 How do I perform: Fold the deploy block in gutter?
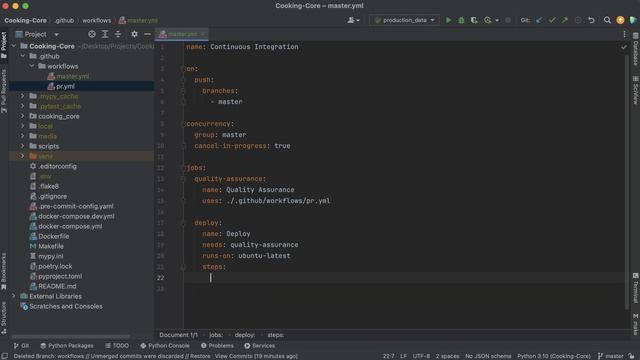click(x=183, y=223)
